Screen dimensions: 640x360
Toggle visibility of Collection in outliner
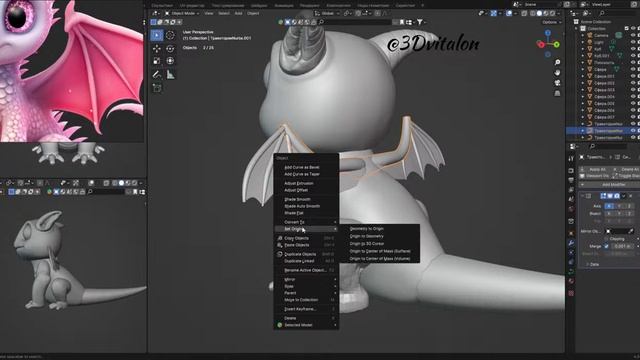pyautogui.click(x=633, y=29)
